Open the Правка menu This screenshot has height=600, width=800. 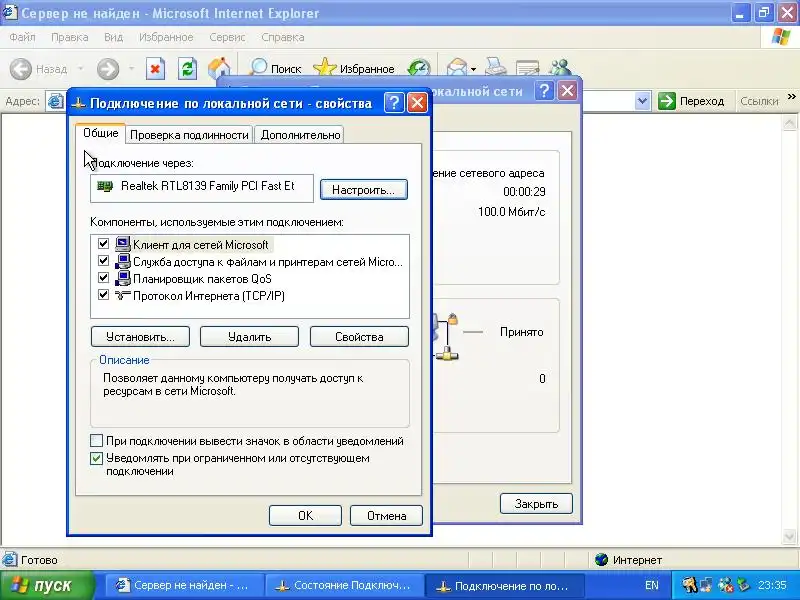point(69,37)
